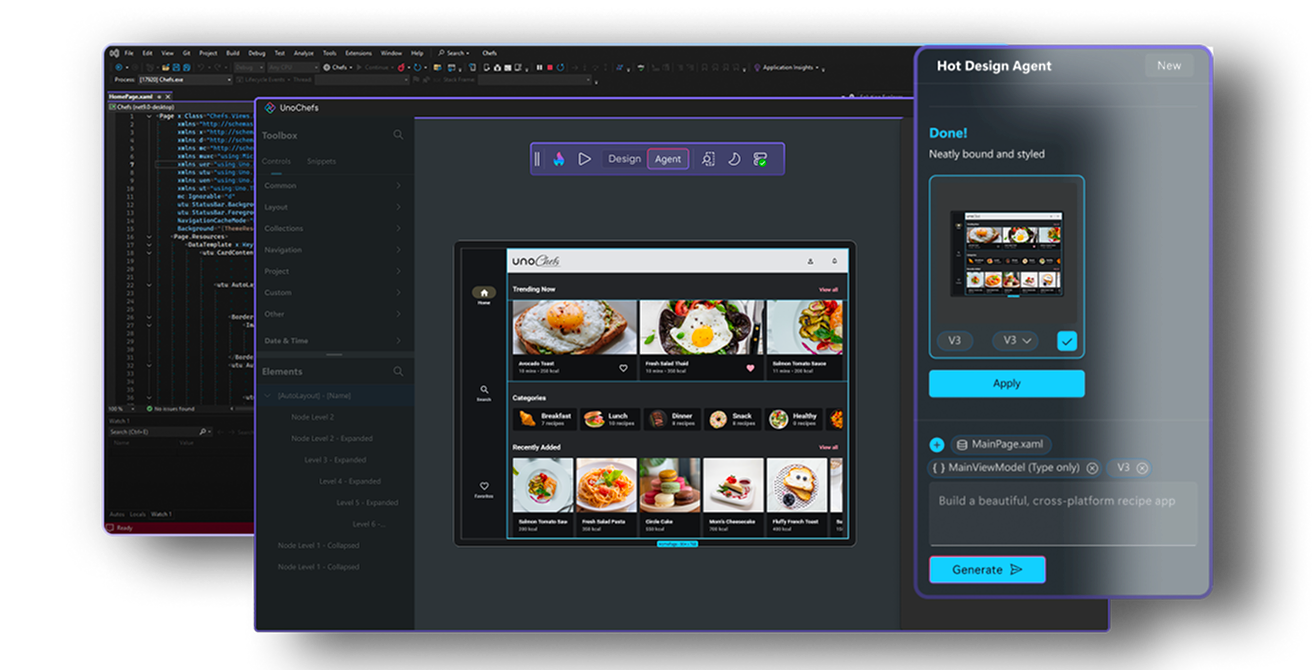Click the Apply button
1316x670 pixels.
click(x=1006, y=384)
